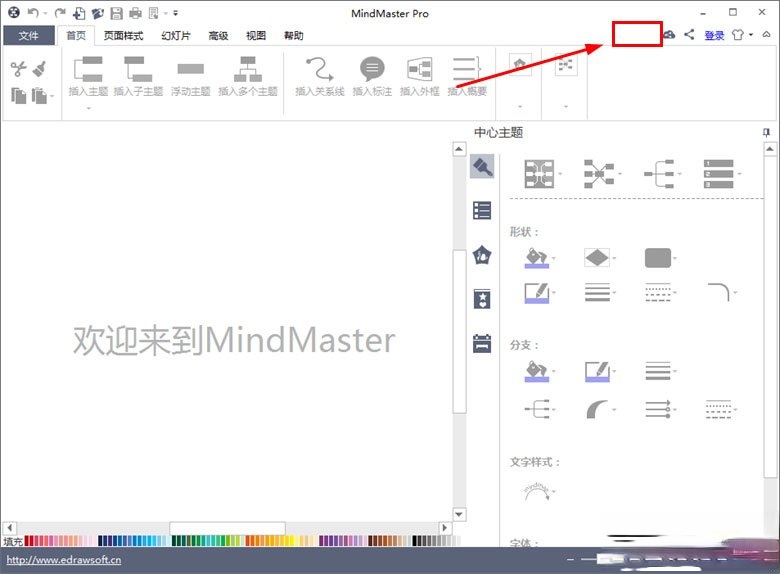
Task: Click 插入子主题 insert subtopic button
Action: [x=138, y=76]
